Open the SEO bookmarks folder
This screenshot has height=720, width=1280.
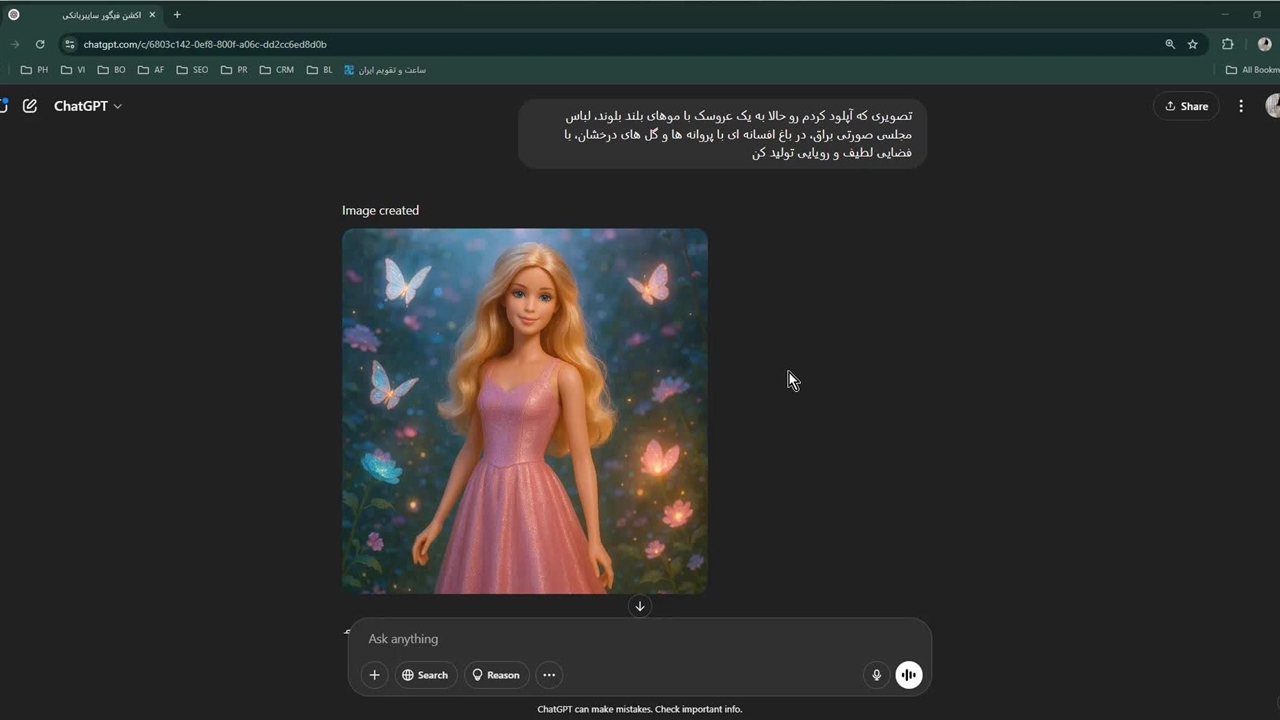(x=192, y=70)
